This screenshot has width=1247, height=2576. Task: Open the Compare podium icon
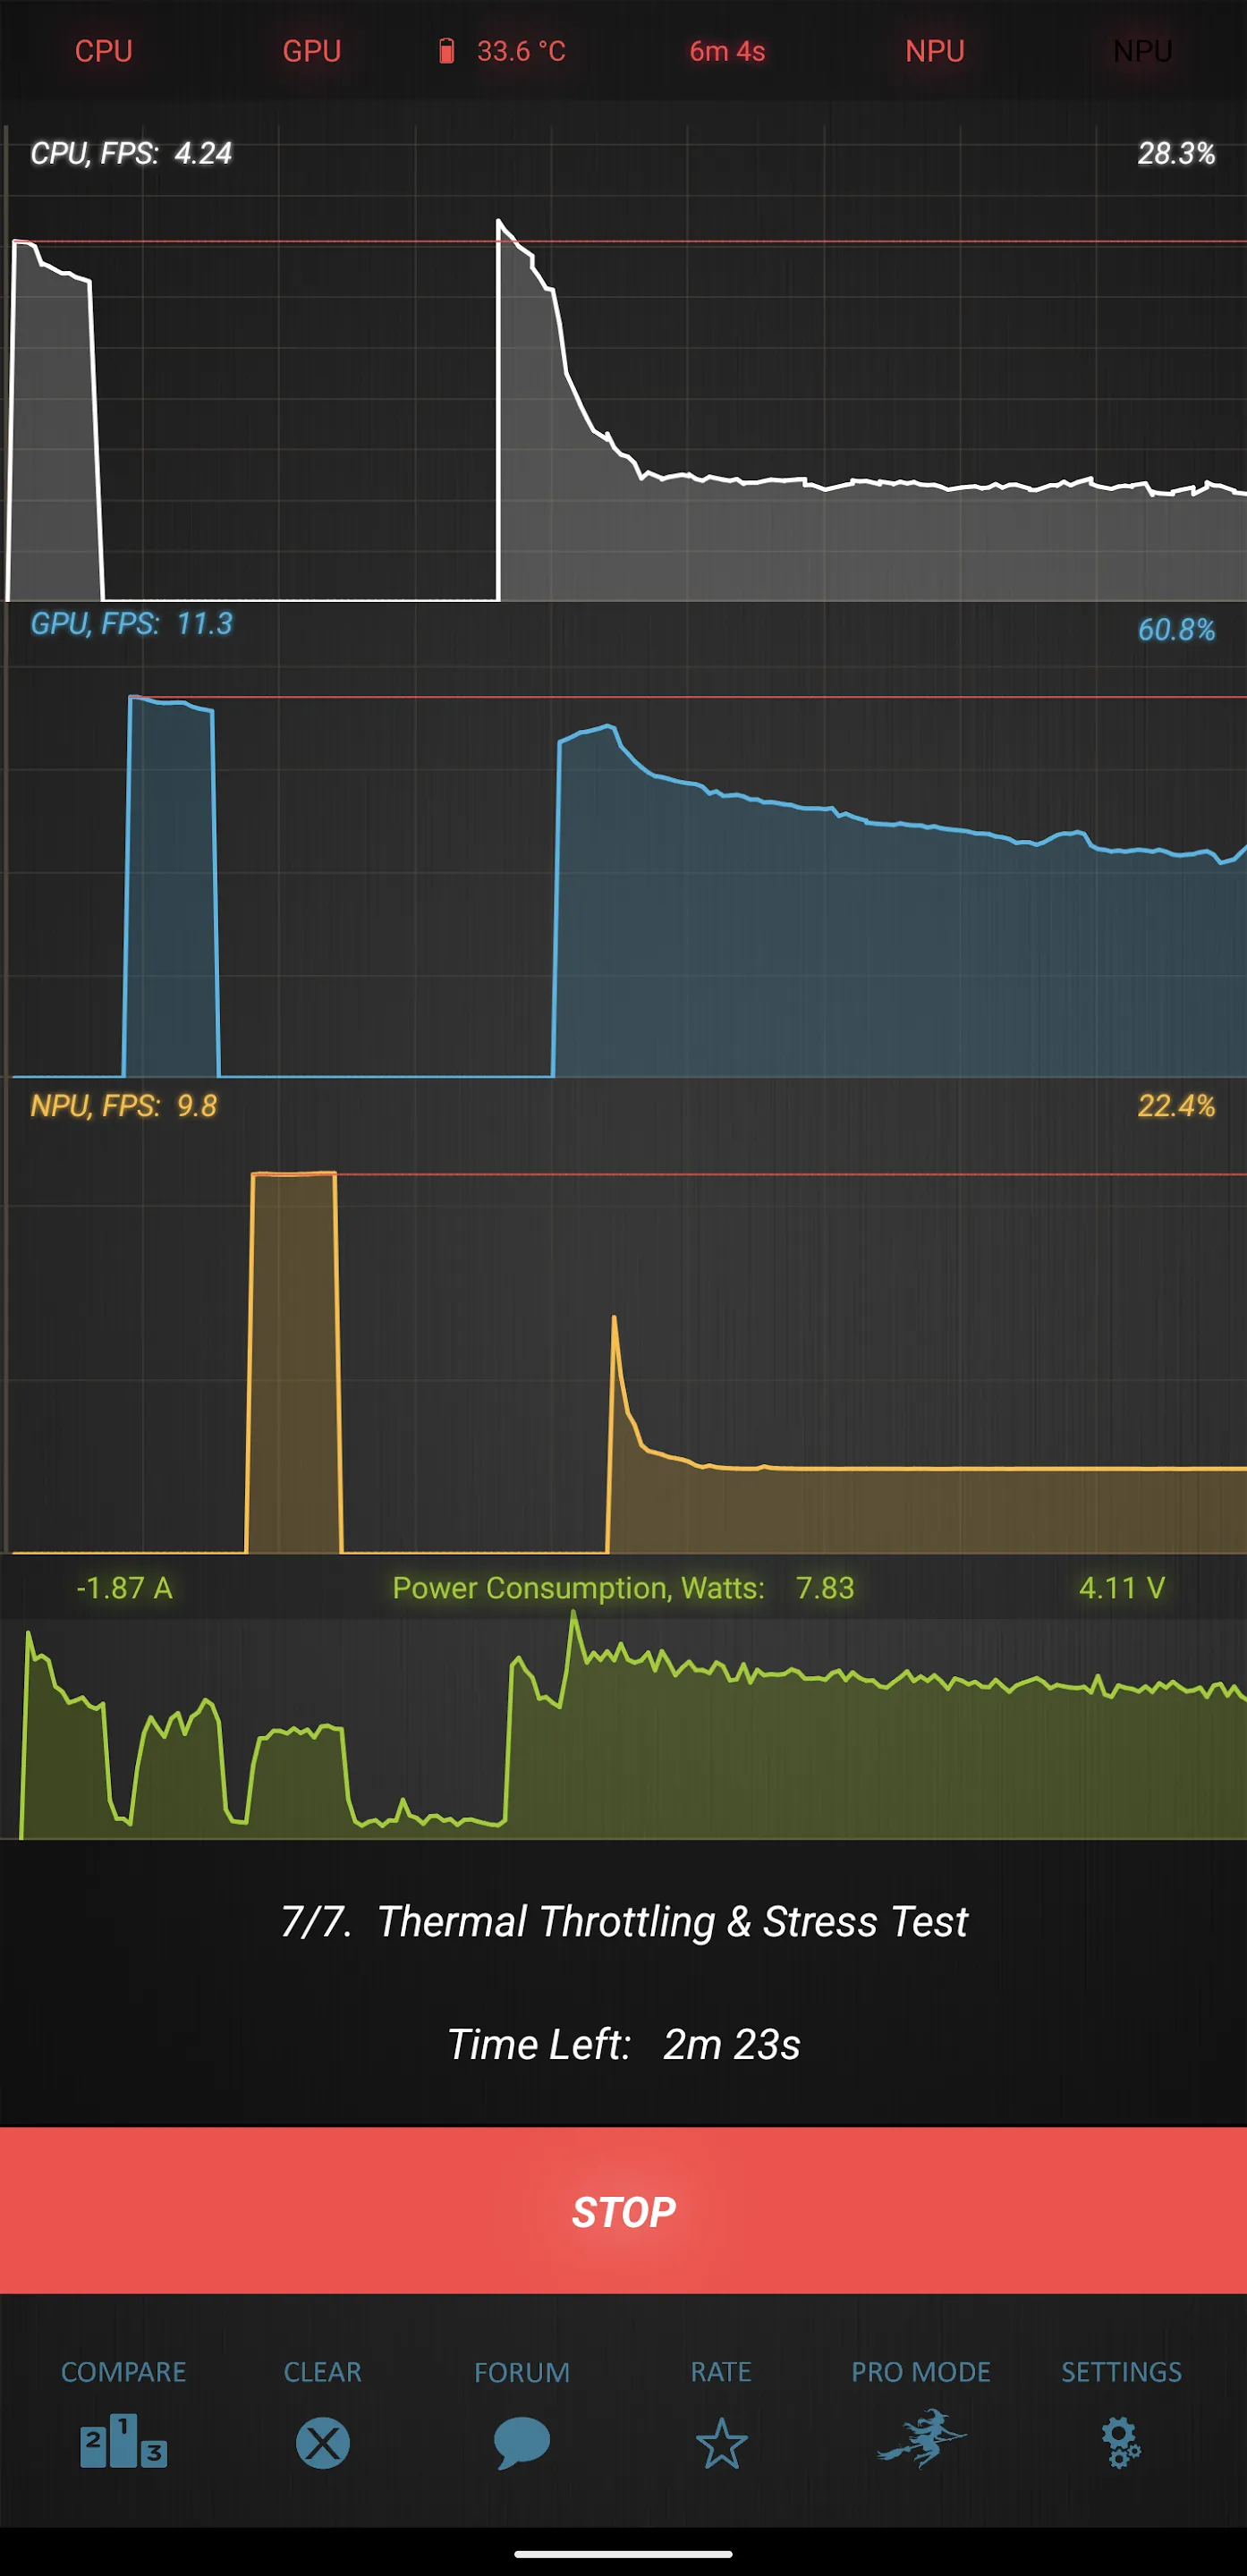click(123, 2442)
